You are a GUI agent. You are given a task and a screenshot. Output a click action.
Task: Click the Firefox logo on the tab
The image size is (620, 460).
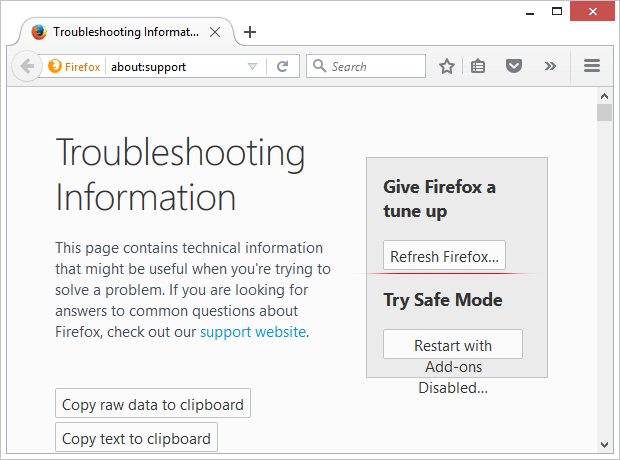[39, 32]
